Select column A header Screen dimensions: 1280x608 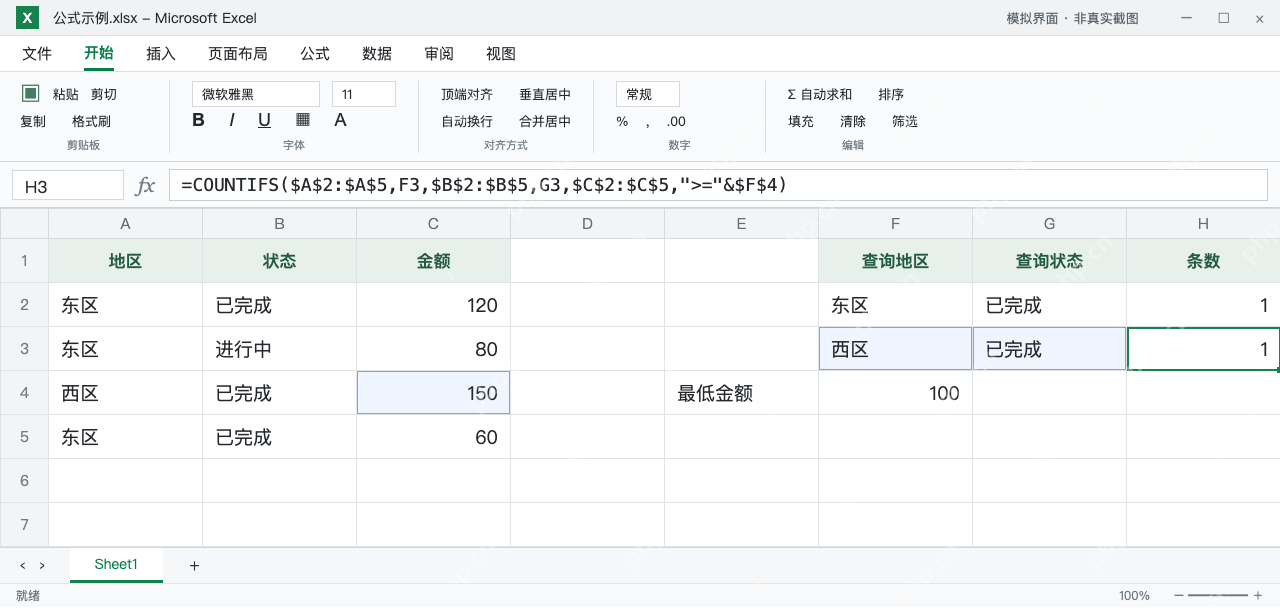(x=125, y=223)
